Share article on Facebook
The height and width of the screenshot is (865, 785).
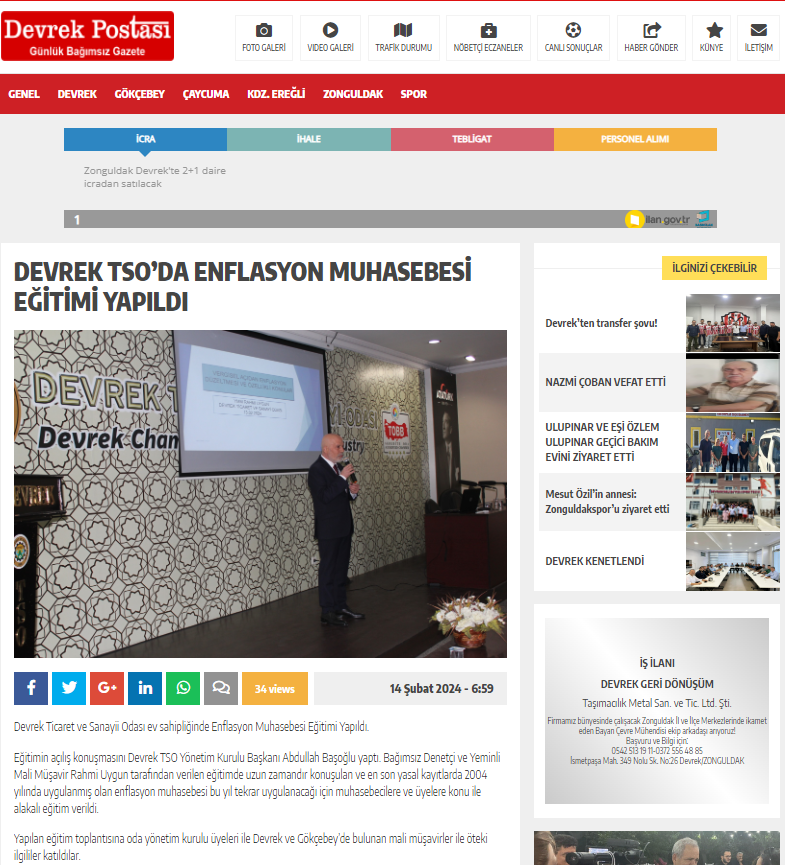tap(31, 688)
